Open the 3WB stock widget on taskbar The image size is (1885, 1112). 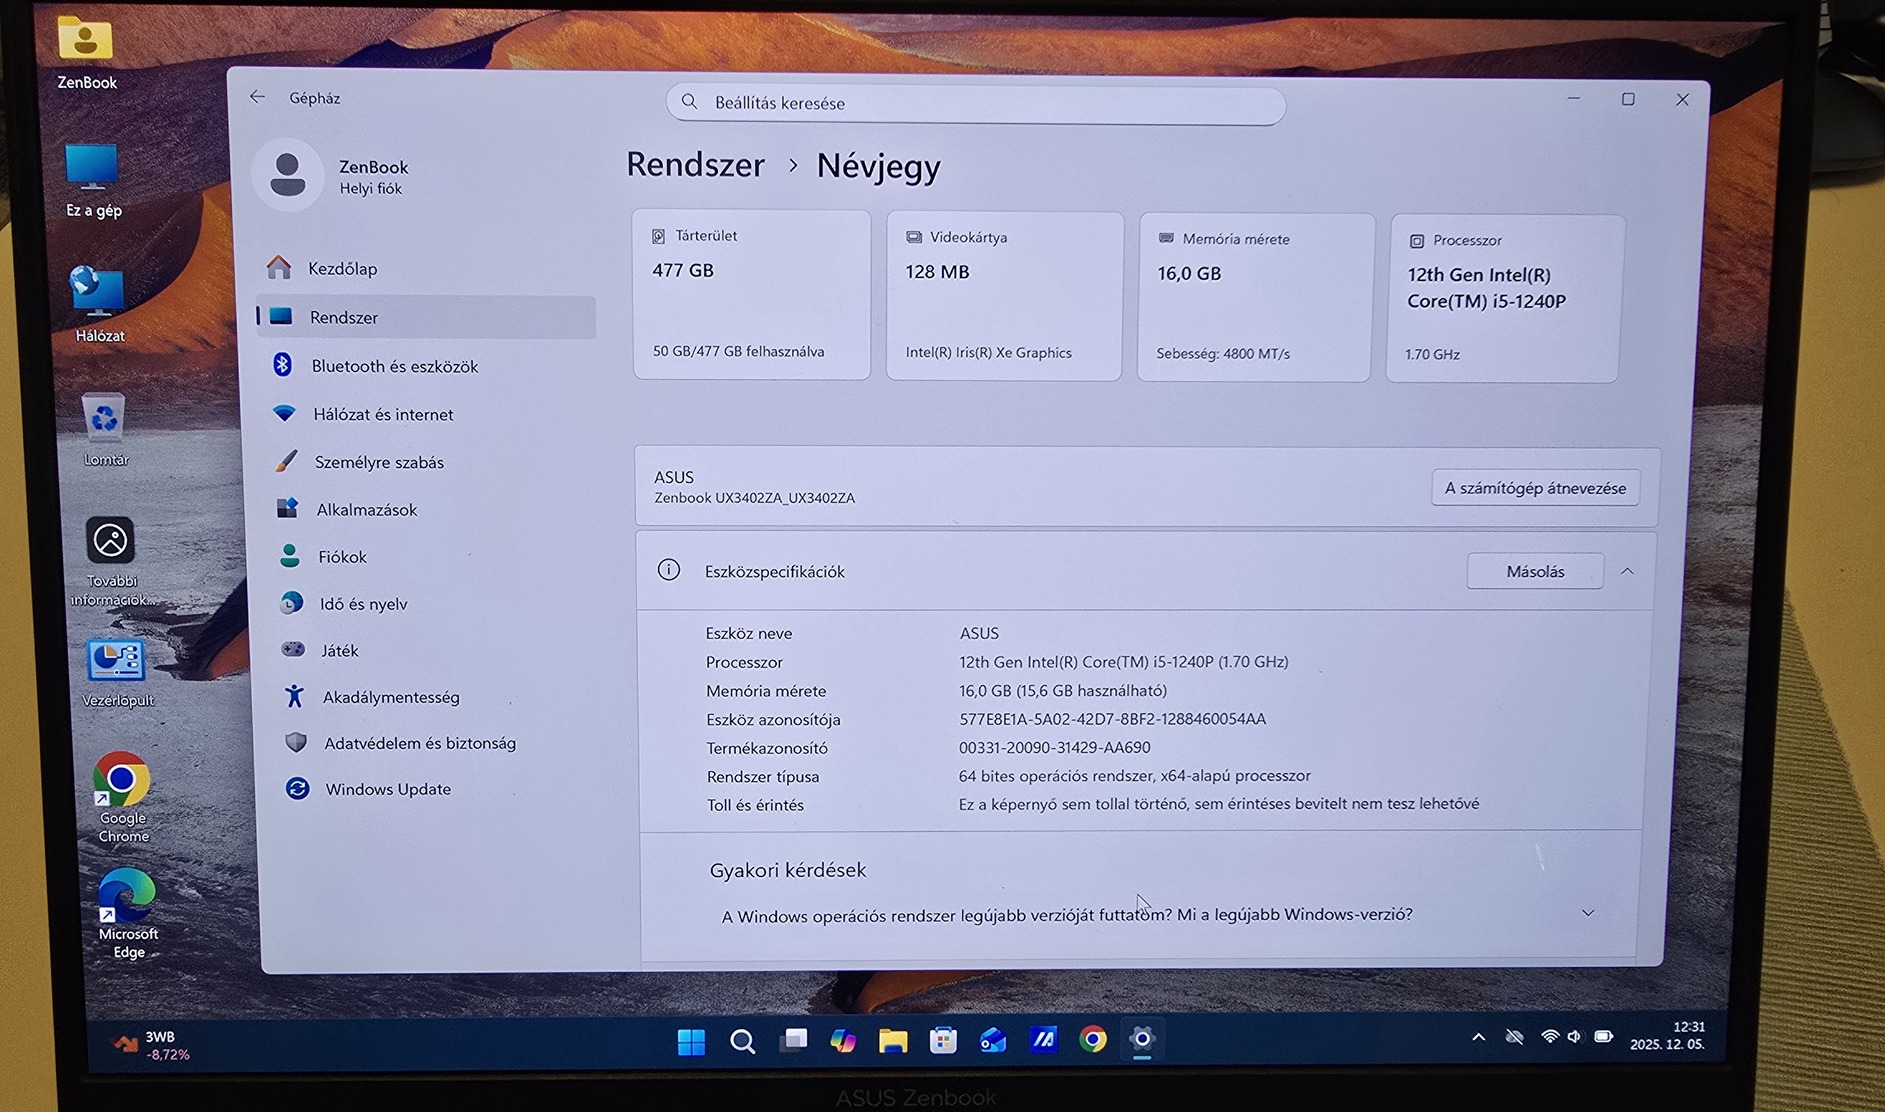click(151, 1045)
